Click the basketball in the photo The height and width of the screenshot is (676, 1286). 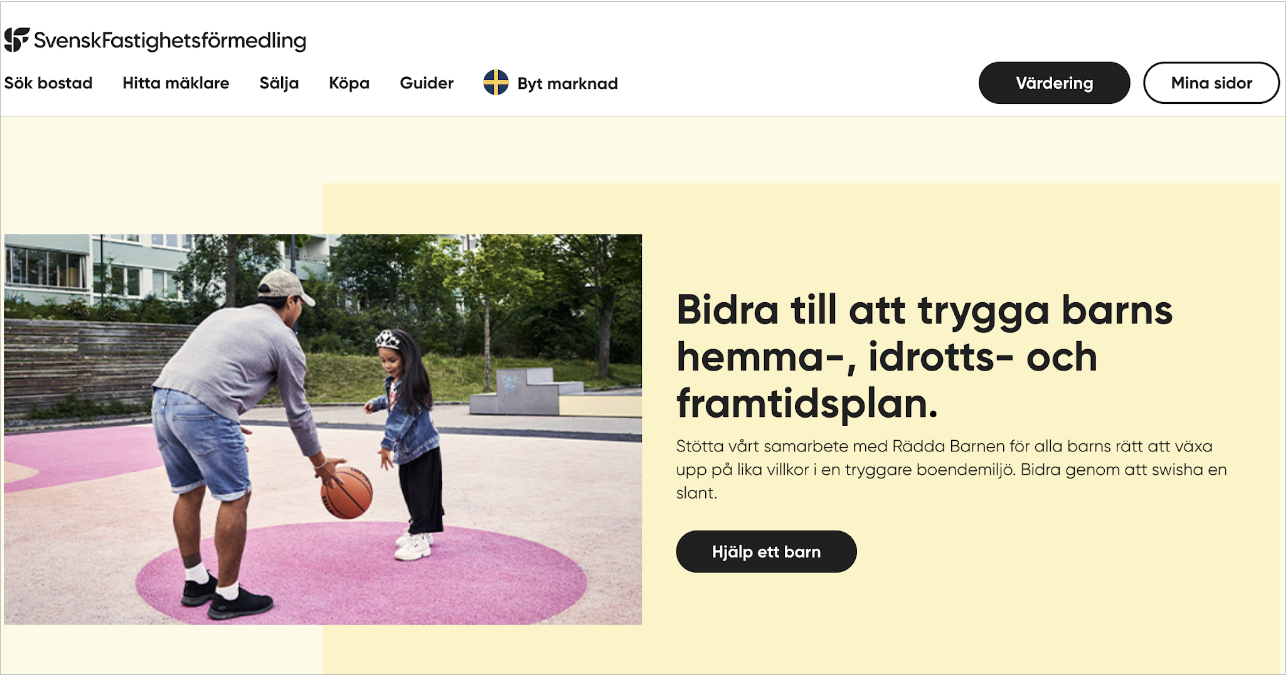pyautogui.click(x=347, y=492)
